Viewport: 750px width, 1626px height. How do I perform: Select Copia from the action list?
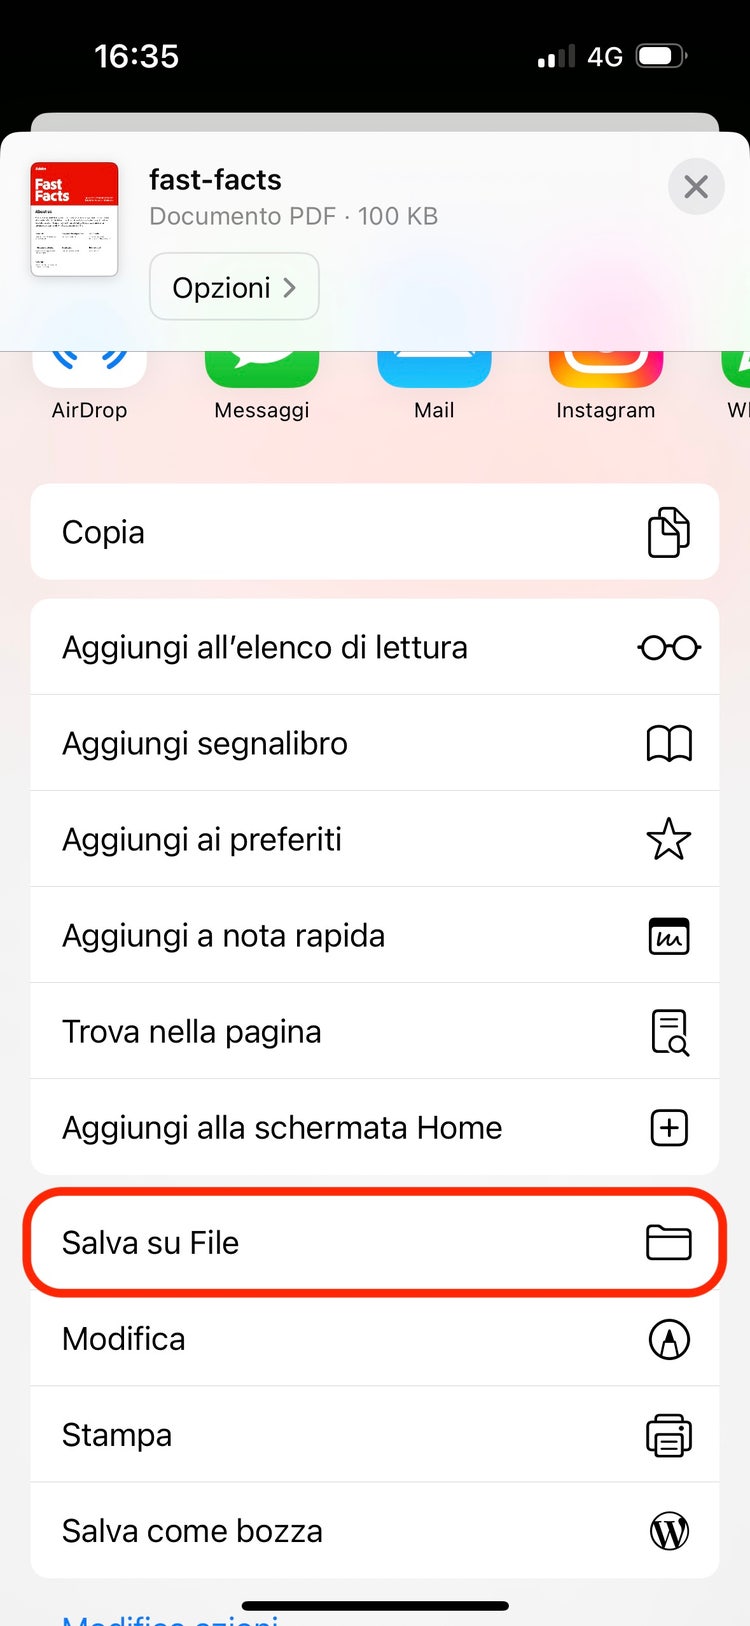click(375, 532)
